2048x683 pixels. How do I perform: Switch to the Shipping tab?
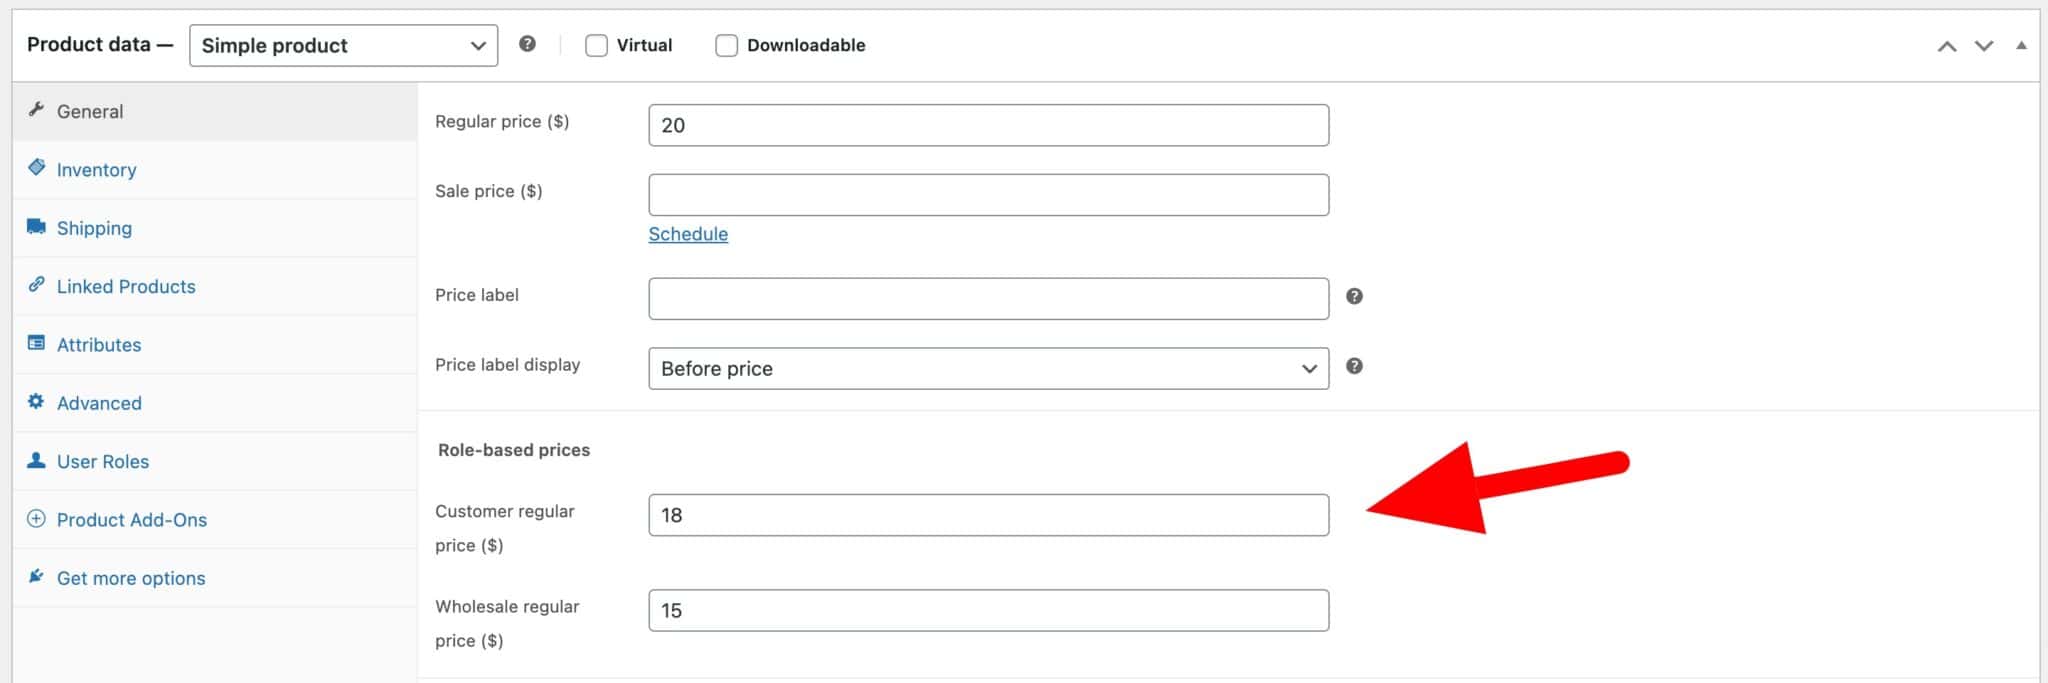coord(94,227)
